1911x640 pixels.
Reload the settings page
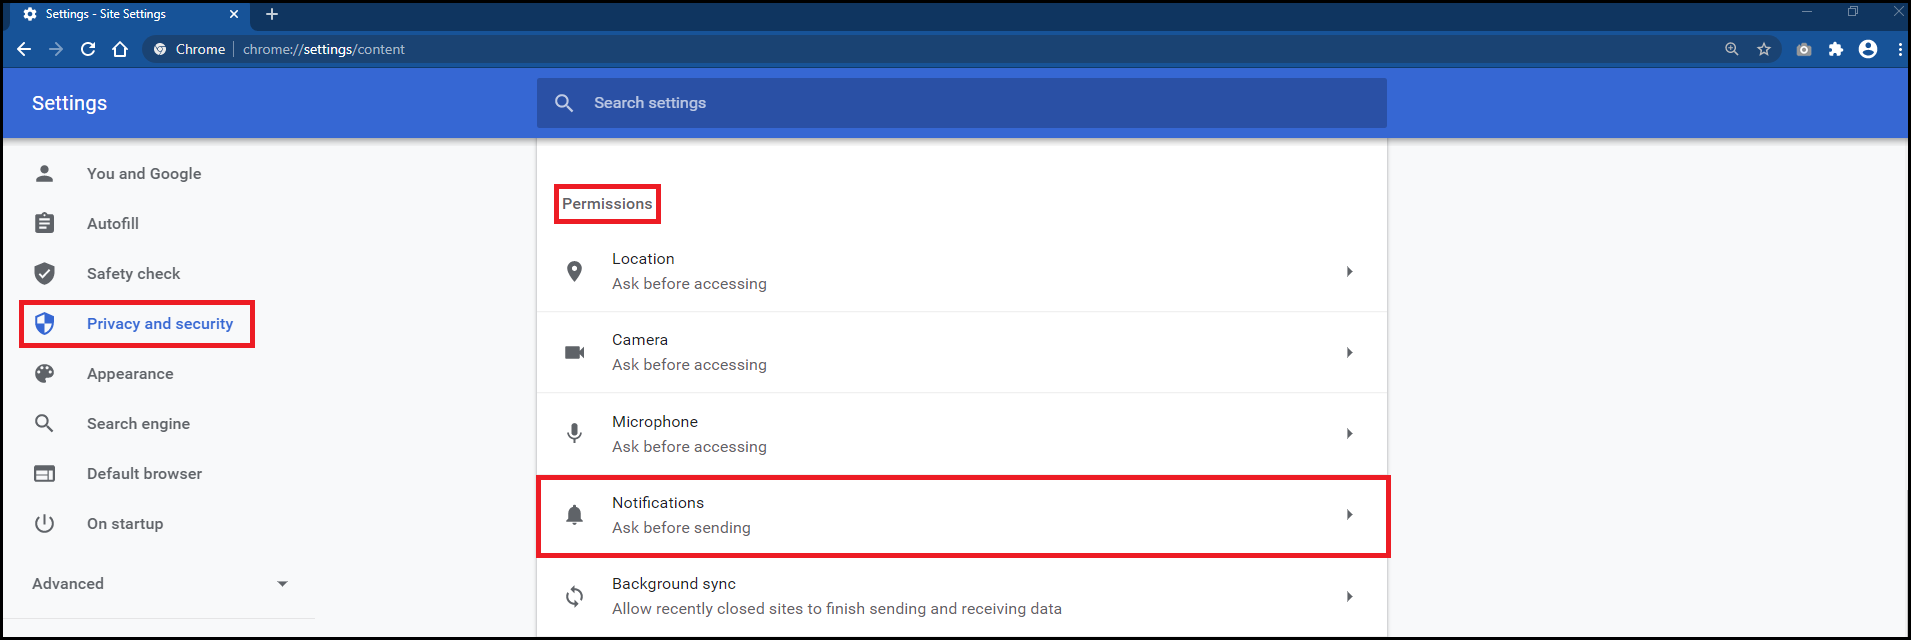[x=88, y=49]
